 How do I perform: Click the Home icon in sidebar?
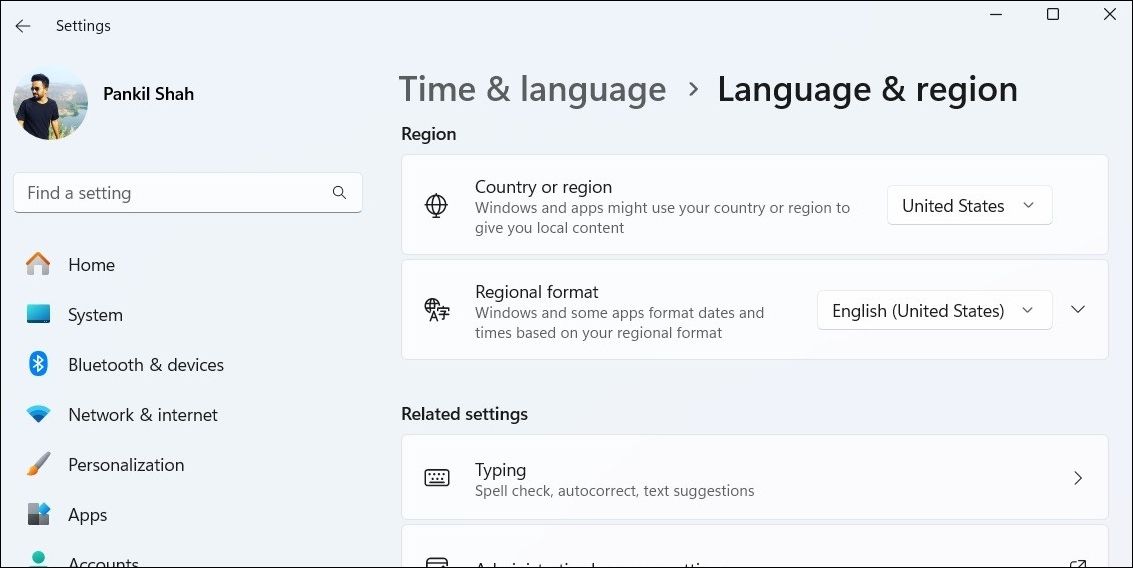(38, 265)
